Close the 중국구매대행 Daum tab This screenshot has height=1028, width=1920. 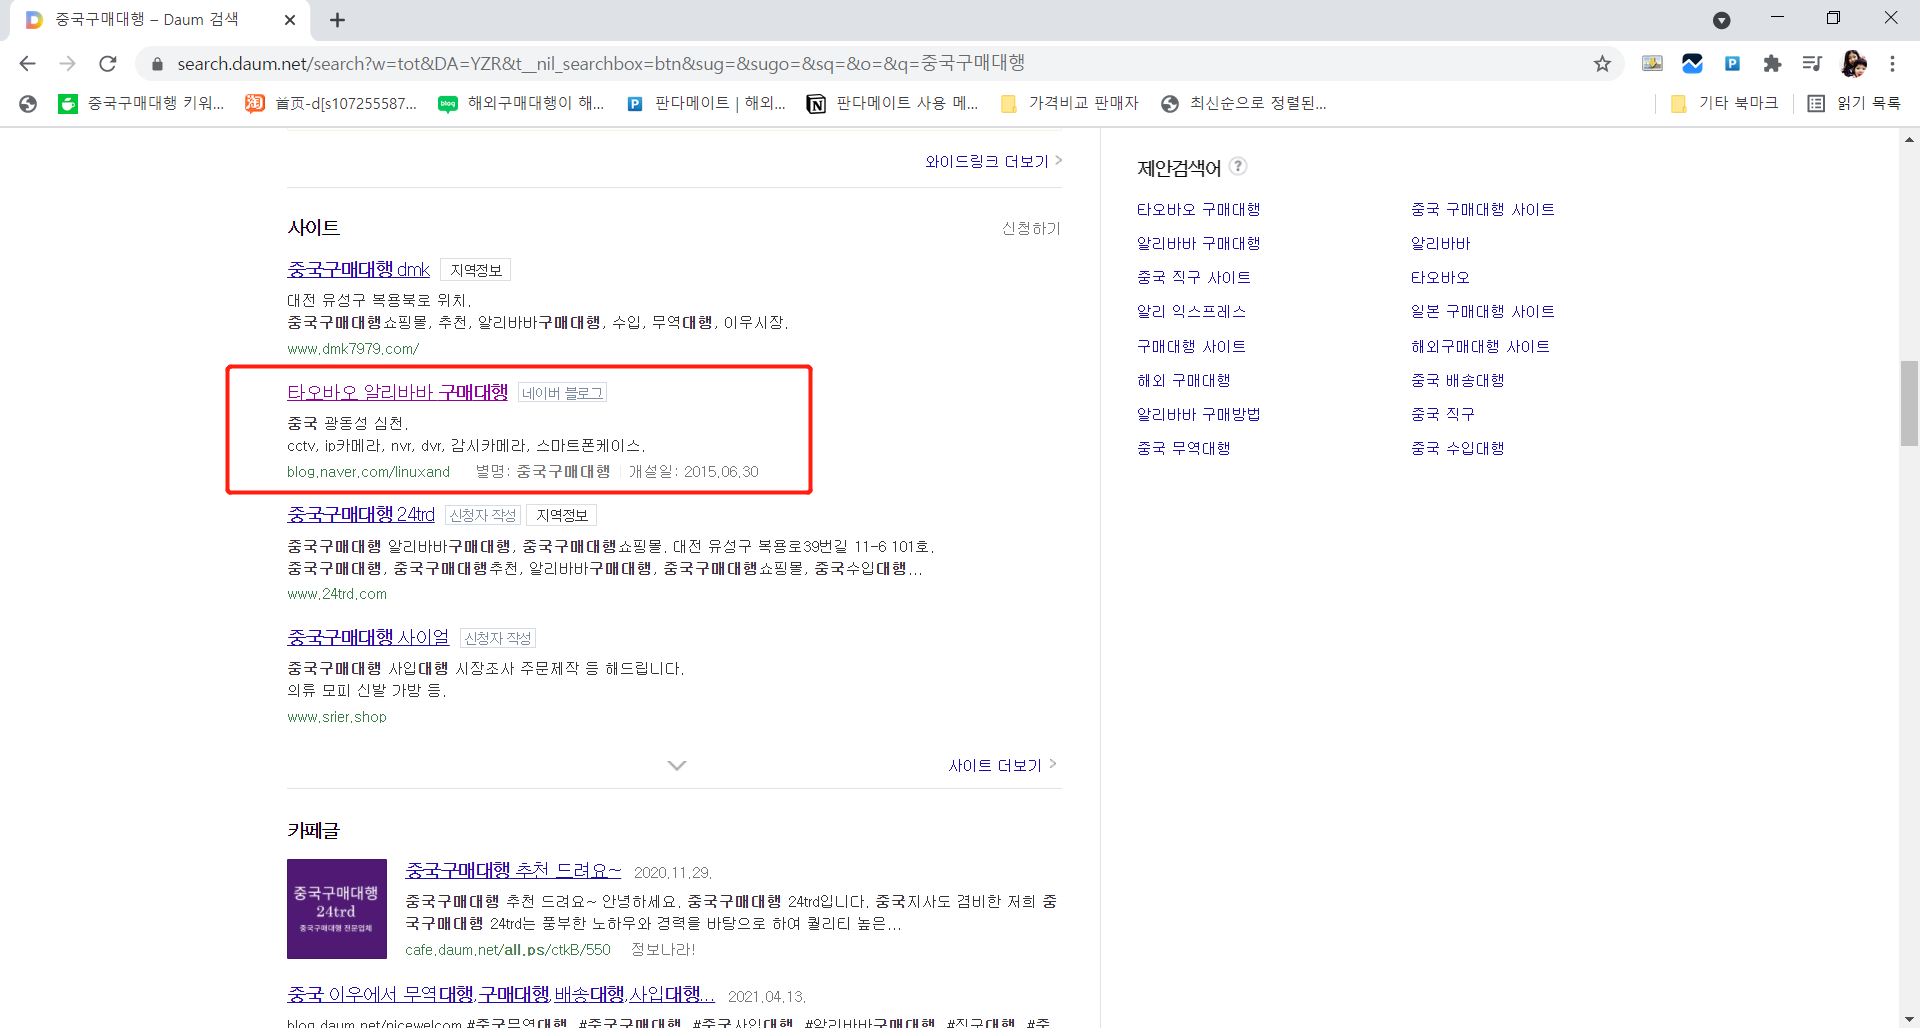click(290, 20)
